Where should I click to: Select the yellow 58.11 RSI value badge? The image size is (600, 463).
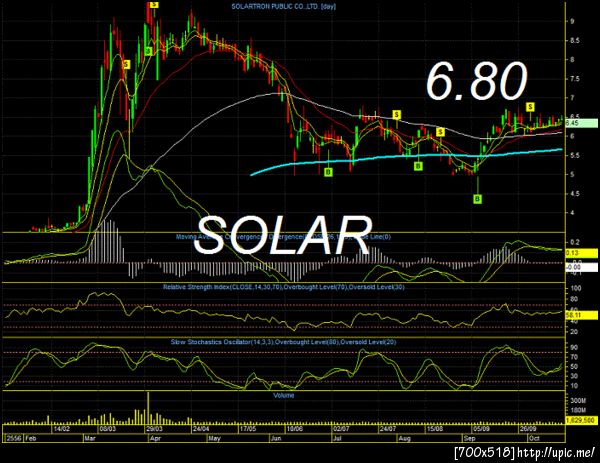click(x=581, y=315)
